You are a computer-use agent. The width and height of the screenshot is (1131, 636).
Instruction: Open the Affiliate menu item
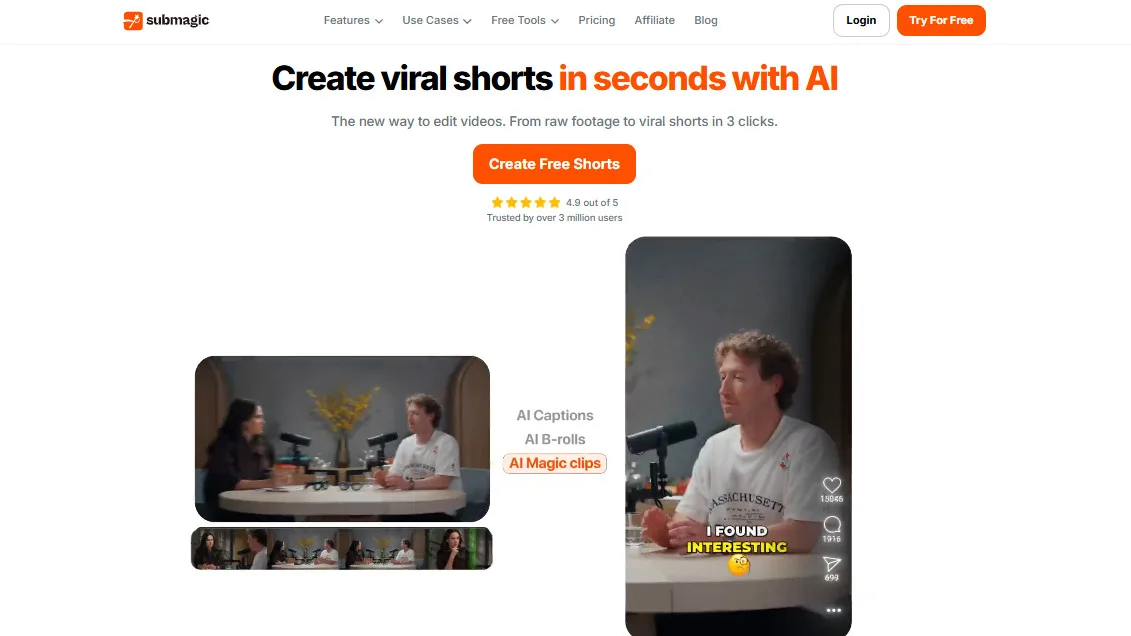(x=654, y=20)
